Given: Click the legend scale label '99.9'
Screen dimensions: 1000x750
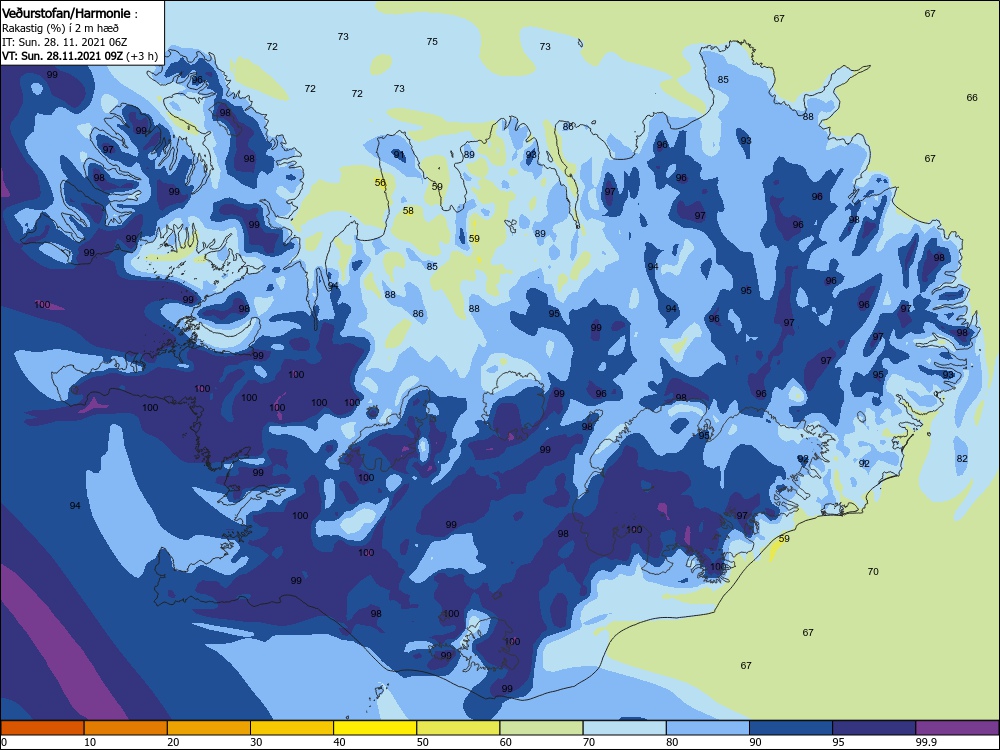Looking at the screenshot, I should point(926,742).
